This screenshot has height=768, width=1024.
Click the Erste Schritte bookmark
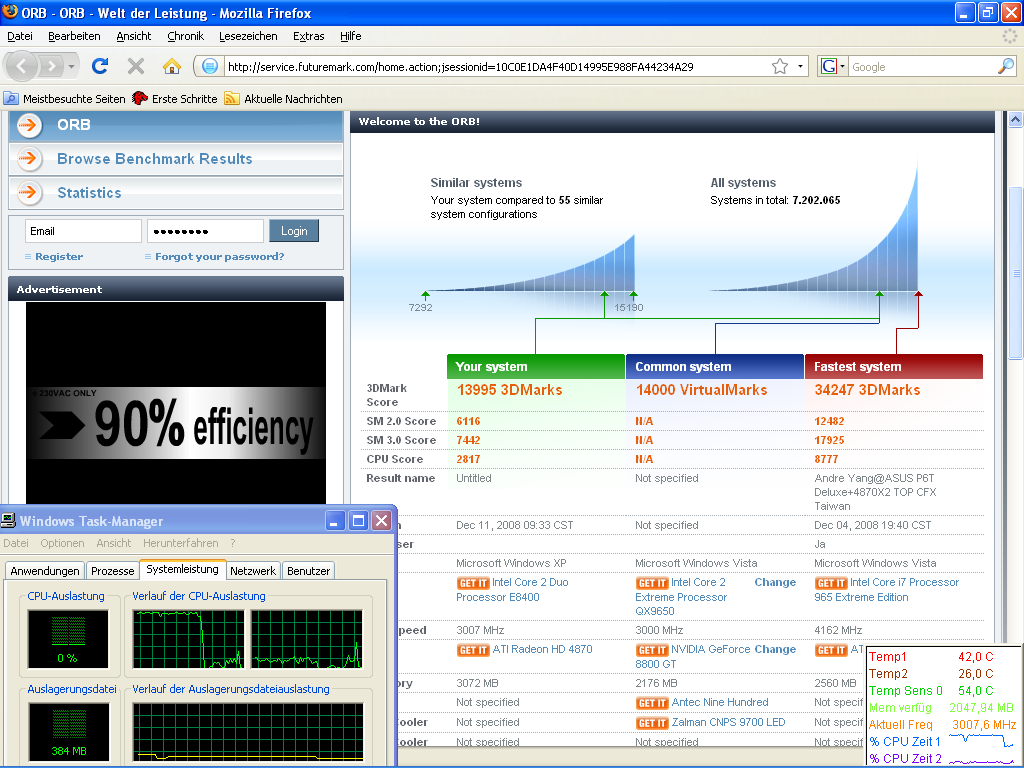175,99
